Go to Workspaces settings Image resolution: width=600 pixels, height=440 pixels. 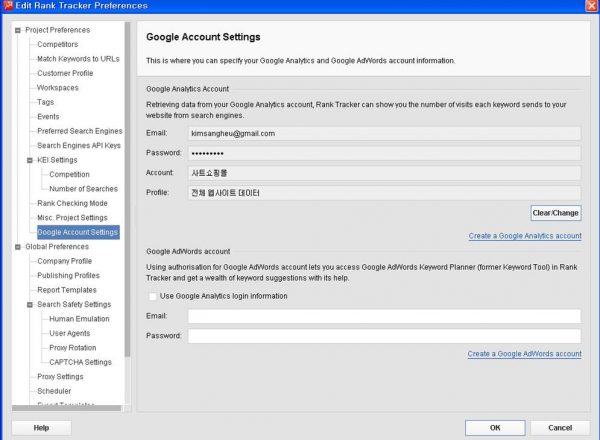point(57,88)
